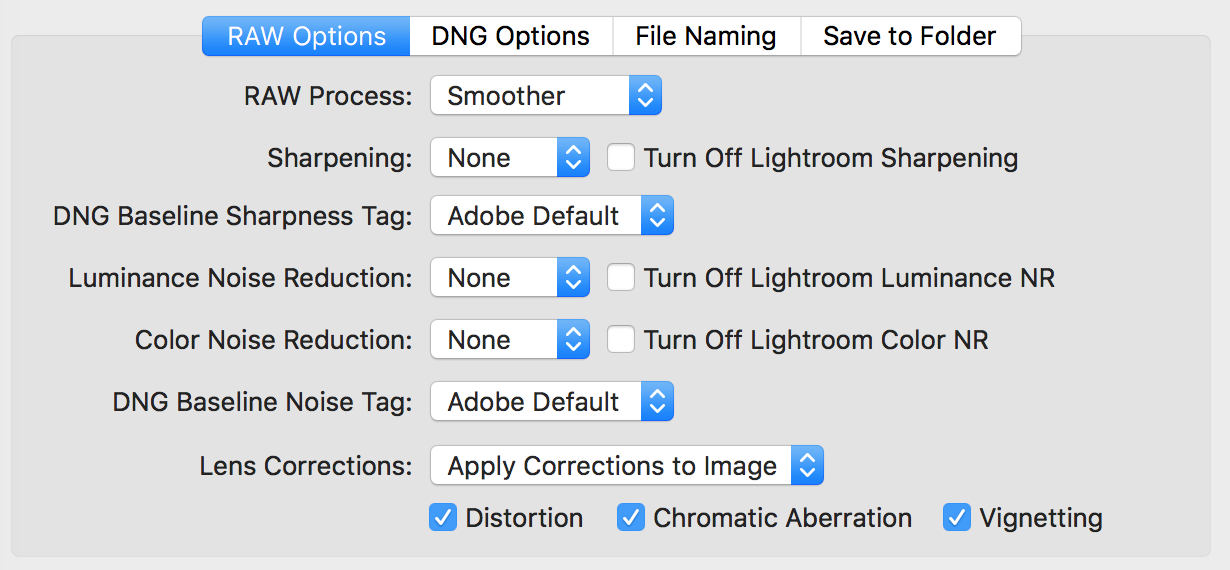Open the File Naming tab
This screenshot has width=1230, height=570.
(706, 36)
